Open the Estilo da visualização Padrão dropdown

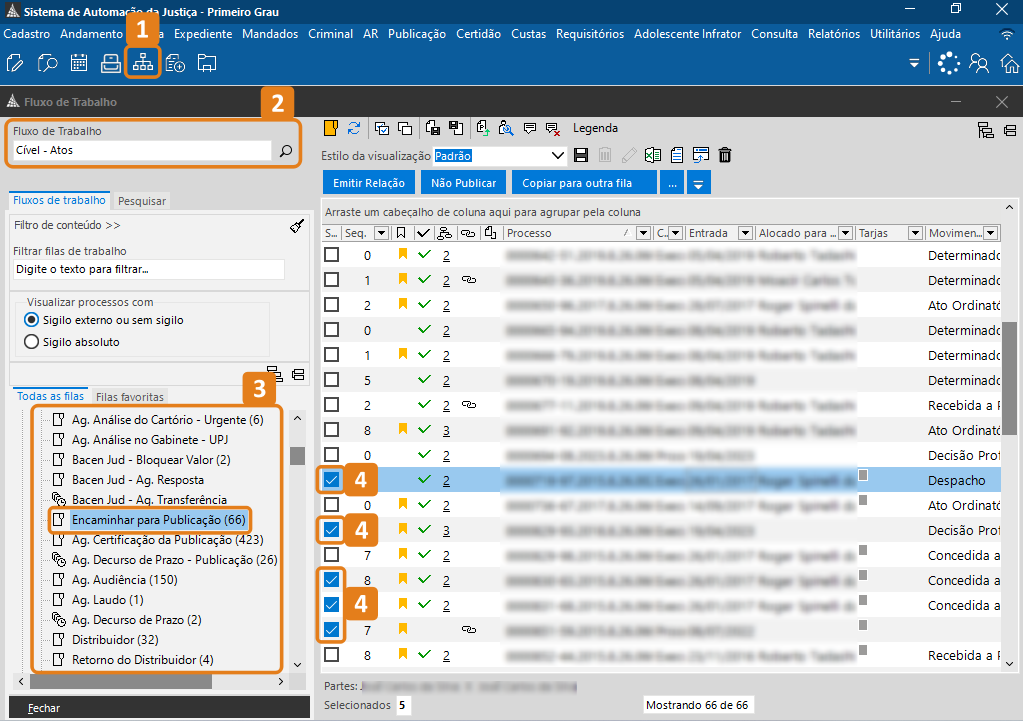pos(558,156)
